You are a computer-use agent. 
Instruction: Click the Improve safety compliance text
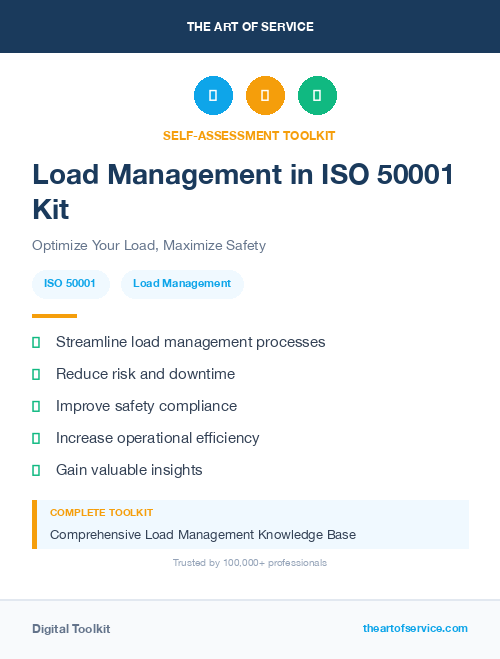point(146,406)
